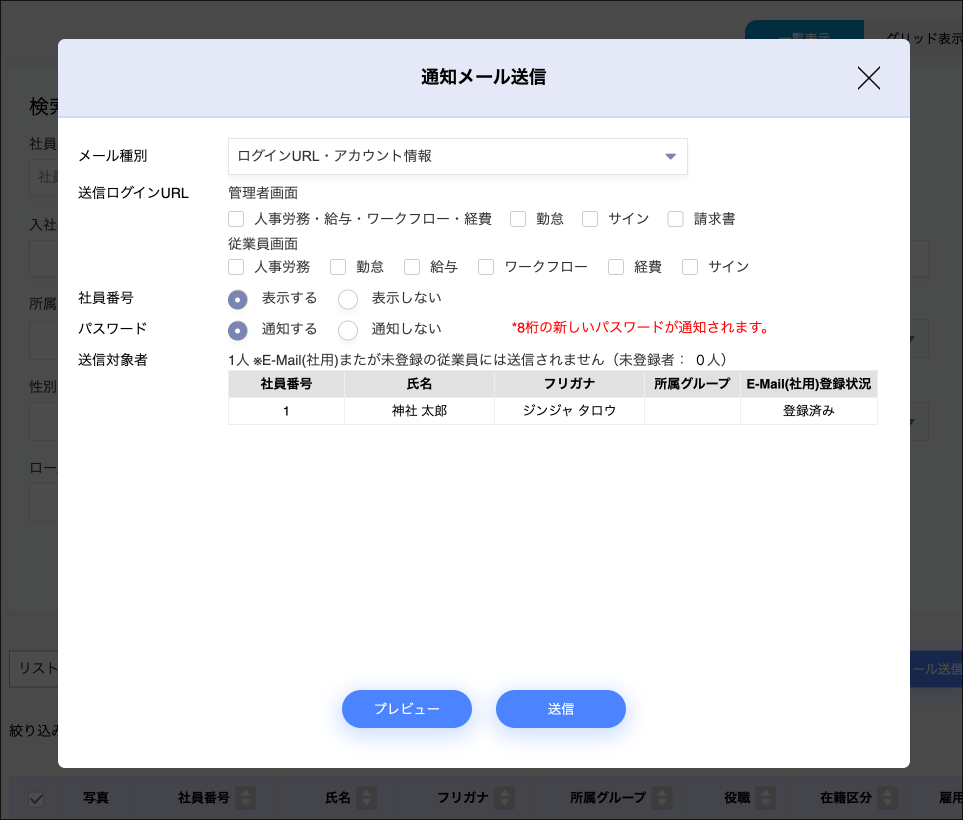Enable 従業員画面 勤怠 checkbox
The height and width of the screenshot is (820, 963).
click(x=338, y=267)
